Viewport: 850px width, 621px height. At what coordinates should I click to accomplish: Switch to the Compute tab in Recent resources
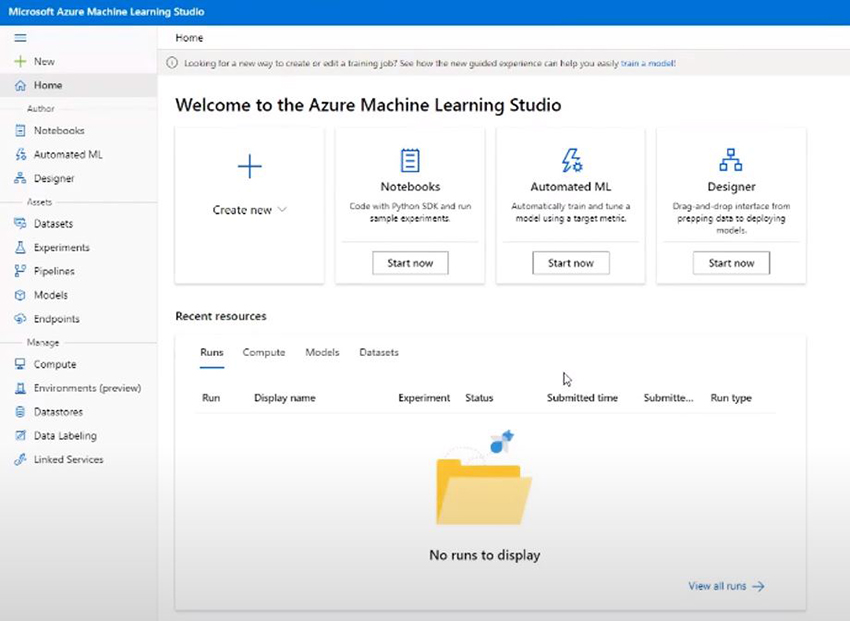click(x=264, y=353)
